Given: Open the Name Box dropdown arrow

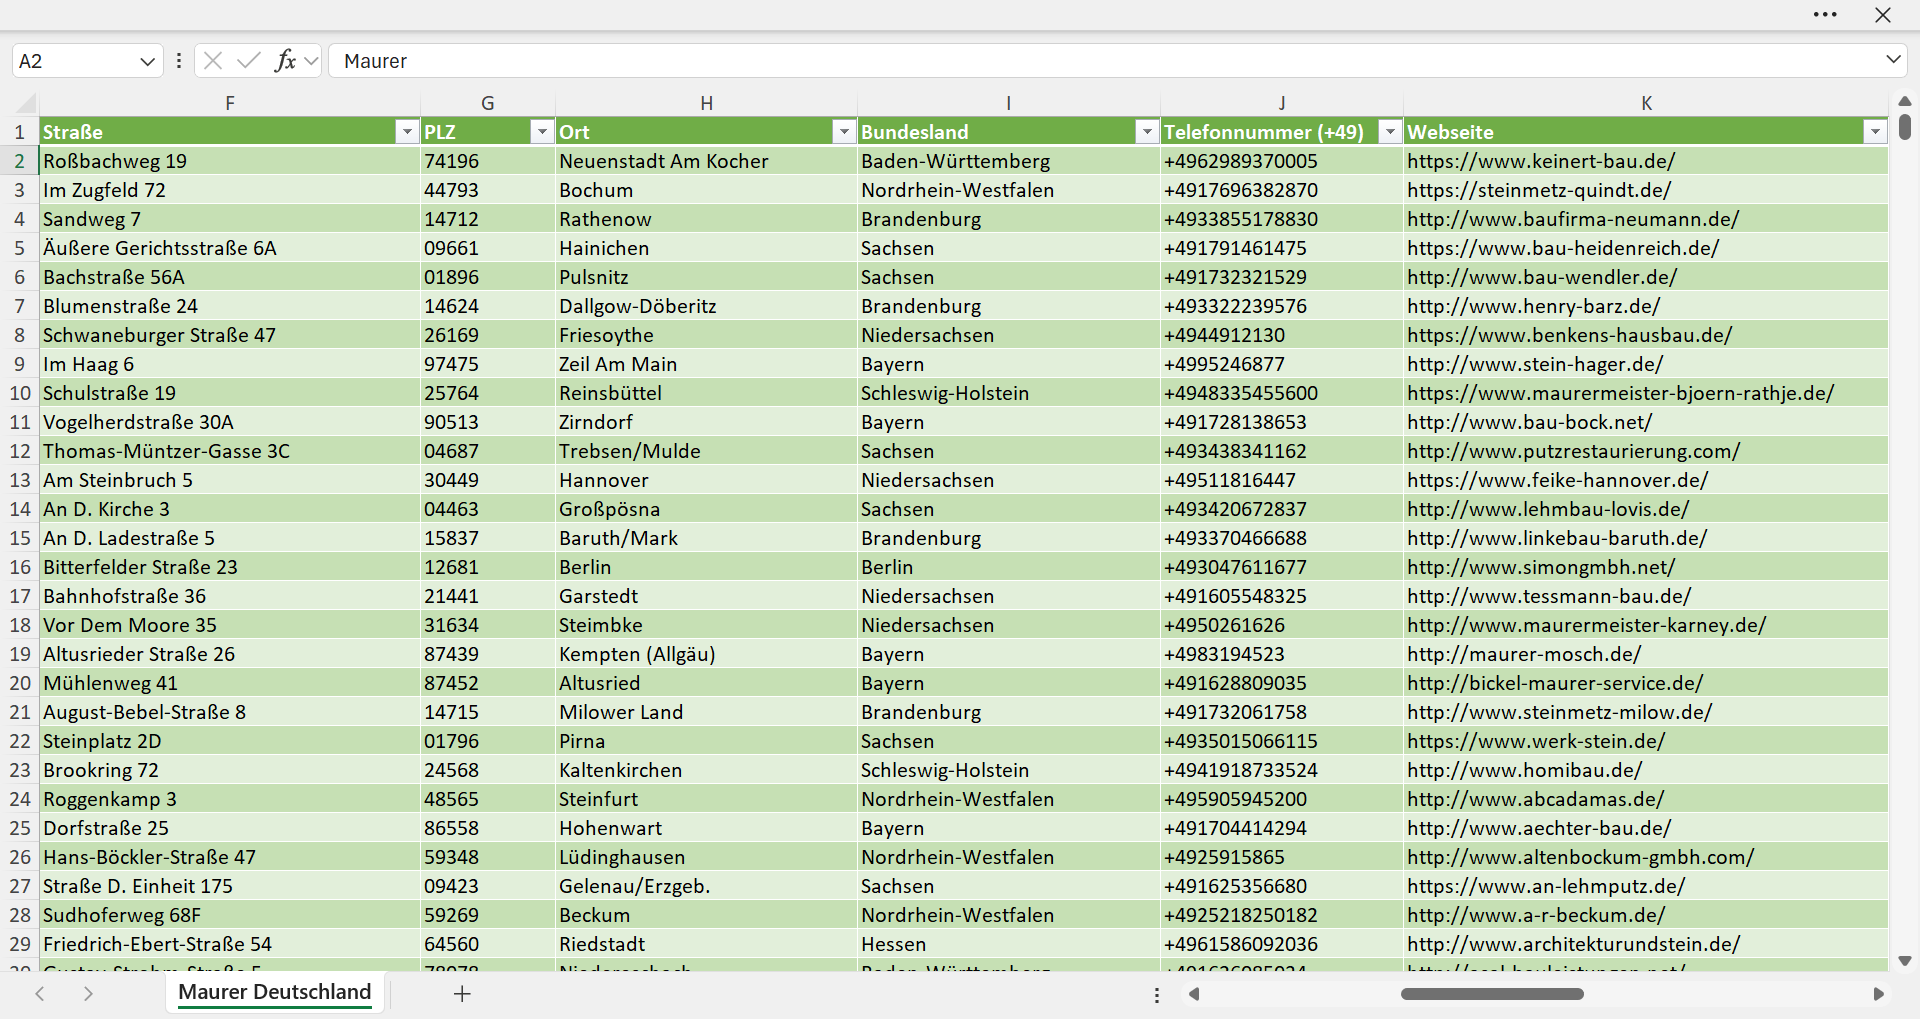Looking at the screenshot, I should 147,61.
